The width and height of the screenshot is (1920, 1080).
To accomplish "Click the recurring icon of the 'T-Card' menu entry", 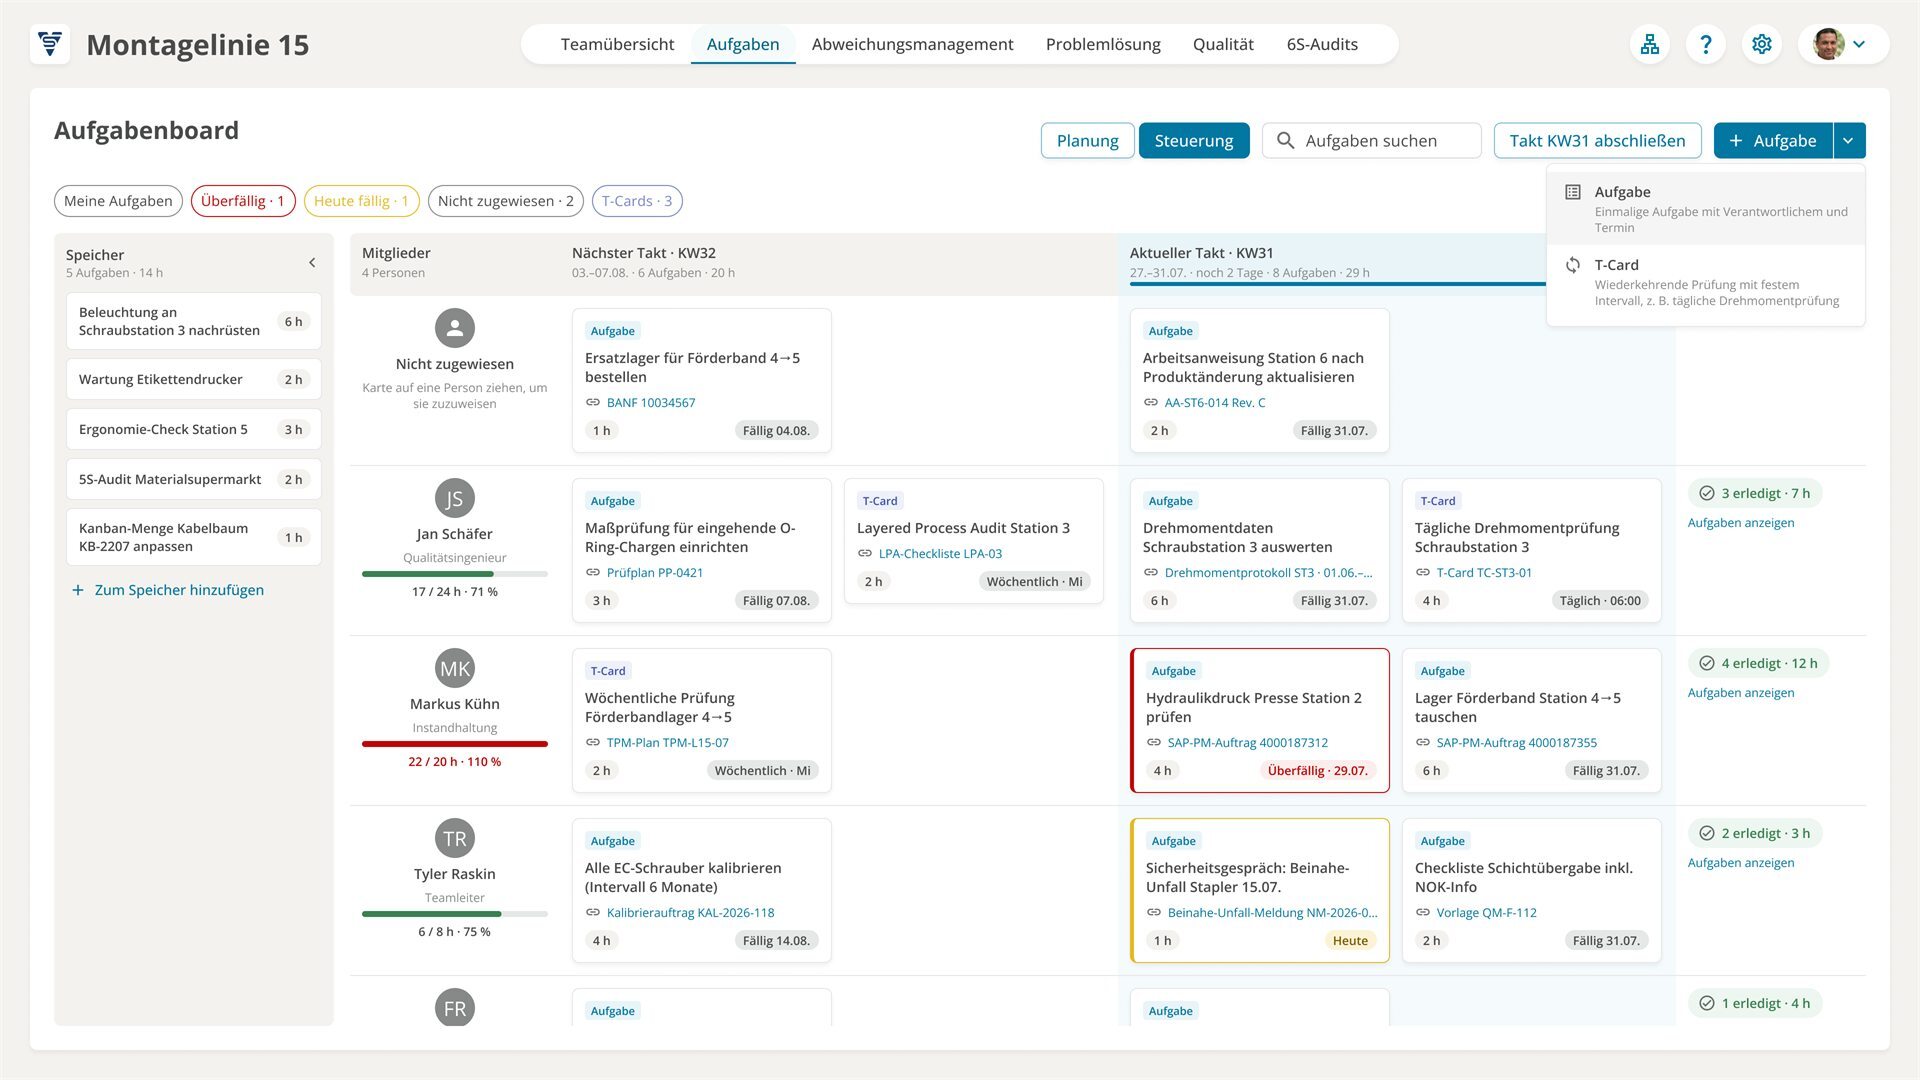I will pyautogui.click(x=1573, y=265).
